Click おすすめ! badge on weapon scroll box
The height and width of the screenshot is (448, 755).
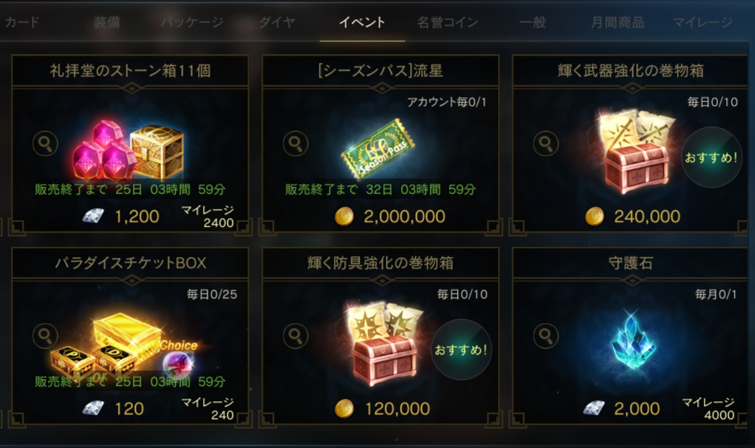point(711,158)
